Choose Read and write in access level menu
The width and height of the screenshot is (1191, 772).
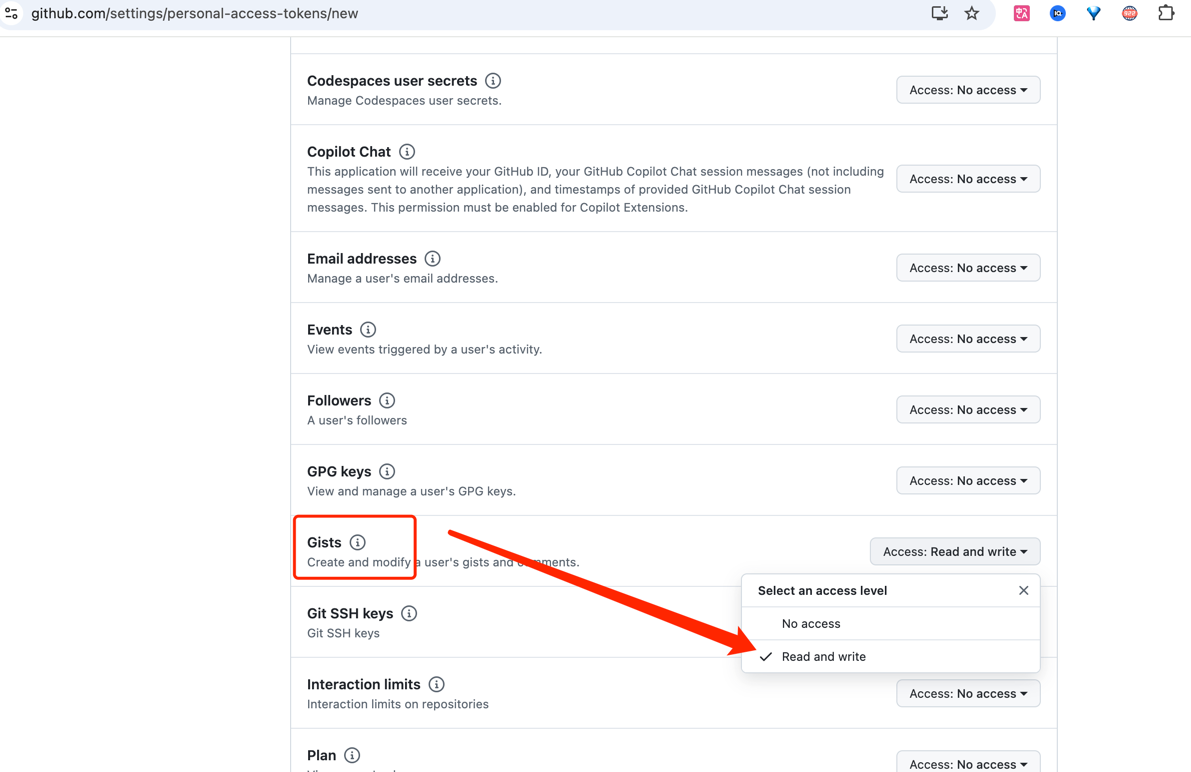click(890, 657)
